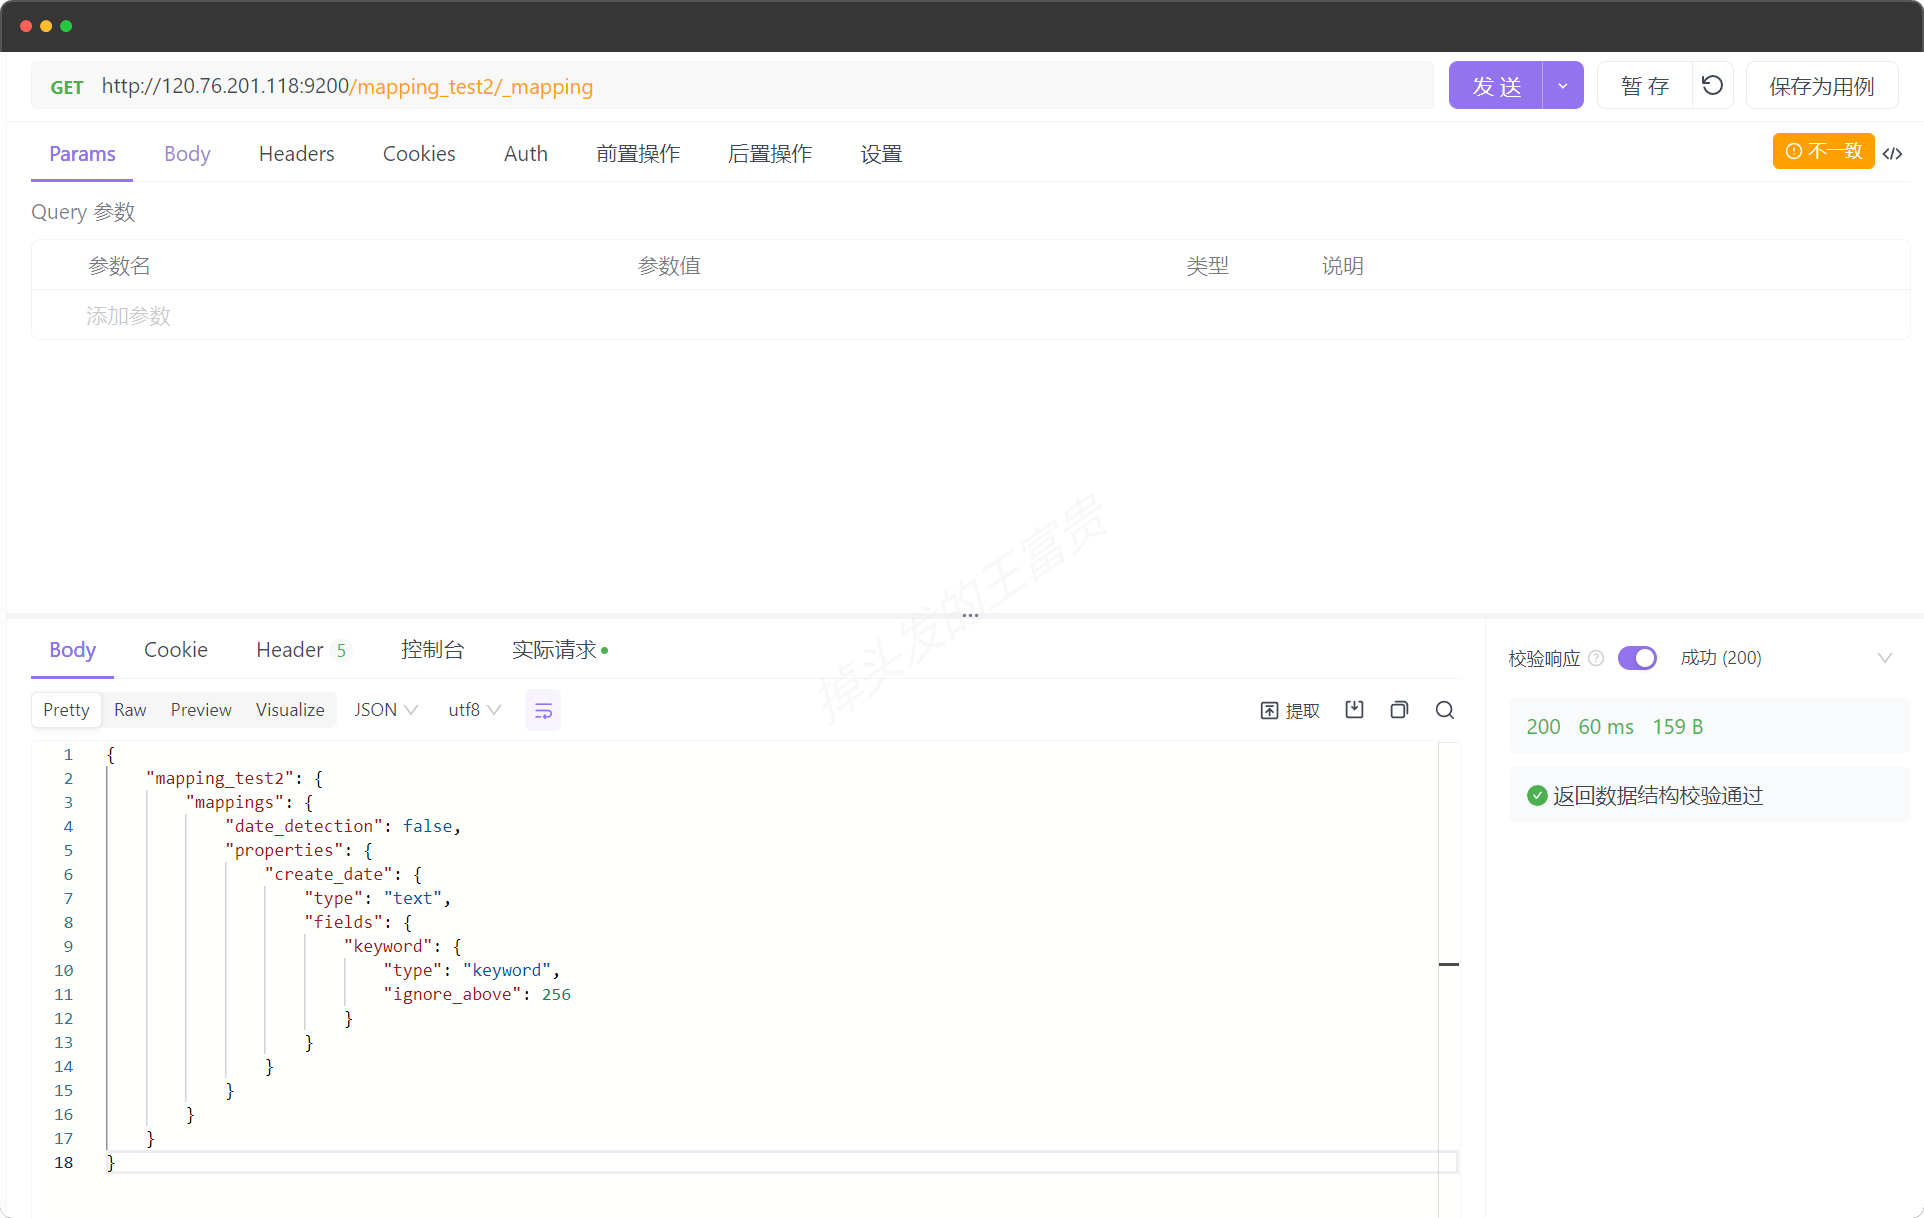Open the 控制台 console tab
1924x1218 pixels.
pyautogui.click(x=432, y=650)
